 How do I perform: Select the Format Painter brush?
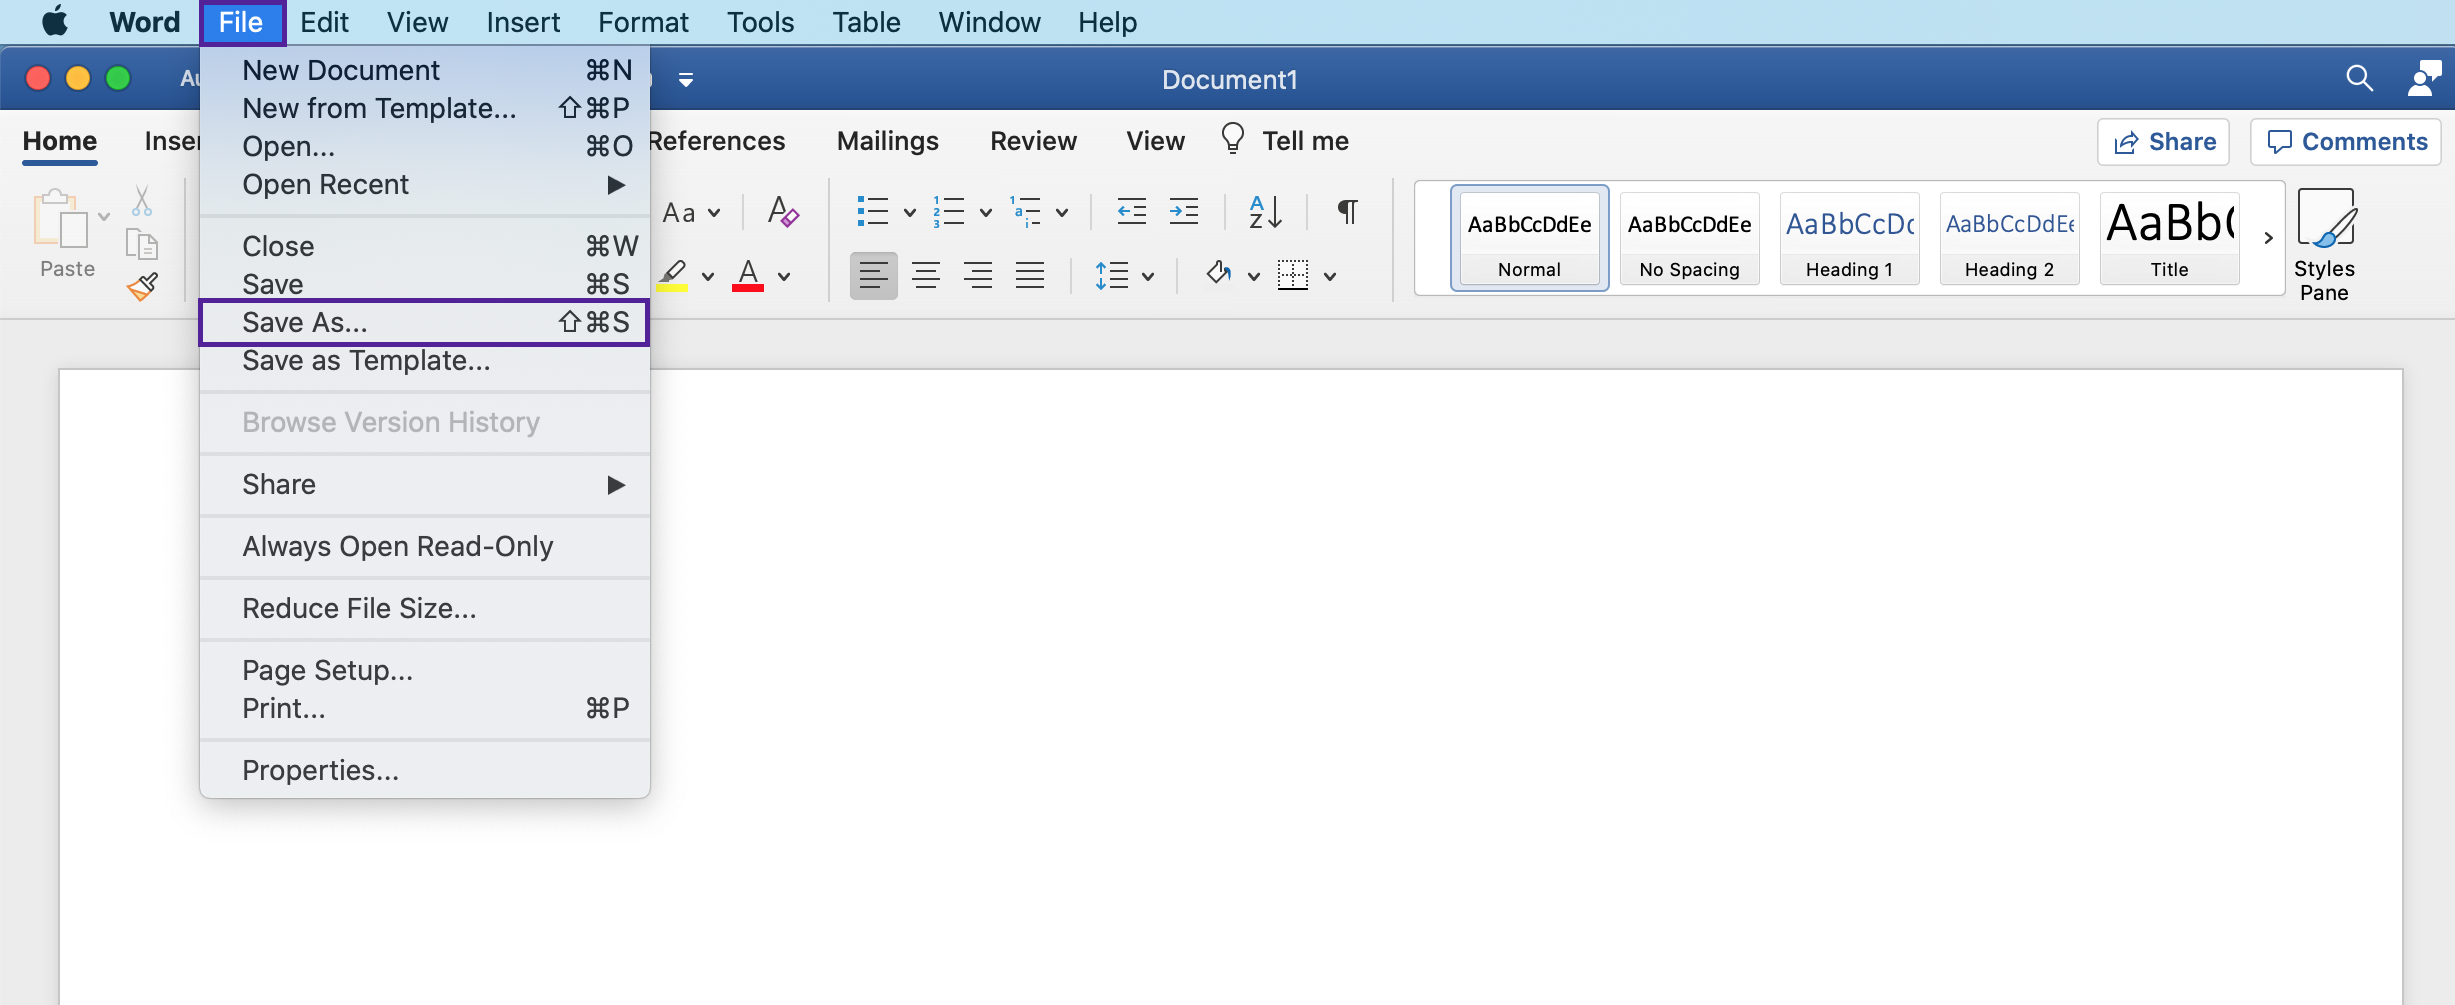click(143, 287)
